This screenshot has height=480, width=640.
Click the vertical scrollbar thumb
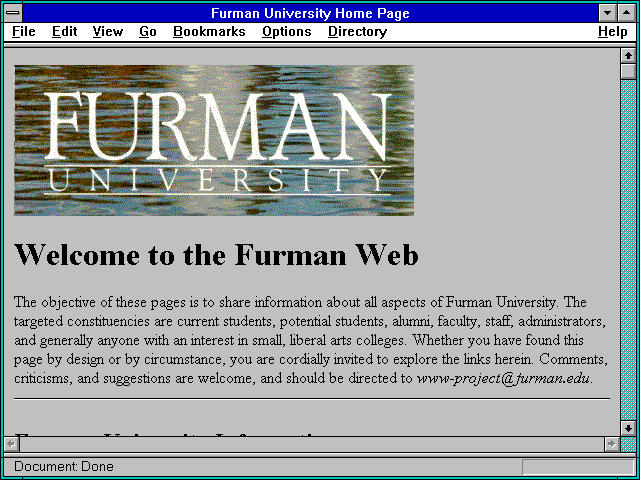(x=628, y=71)
